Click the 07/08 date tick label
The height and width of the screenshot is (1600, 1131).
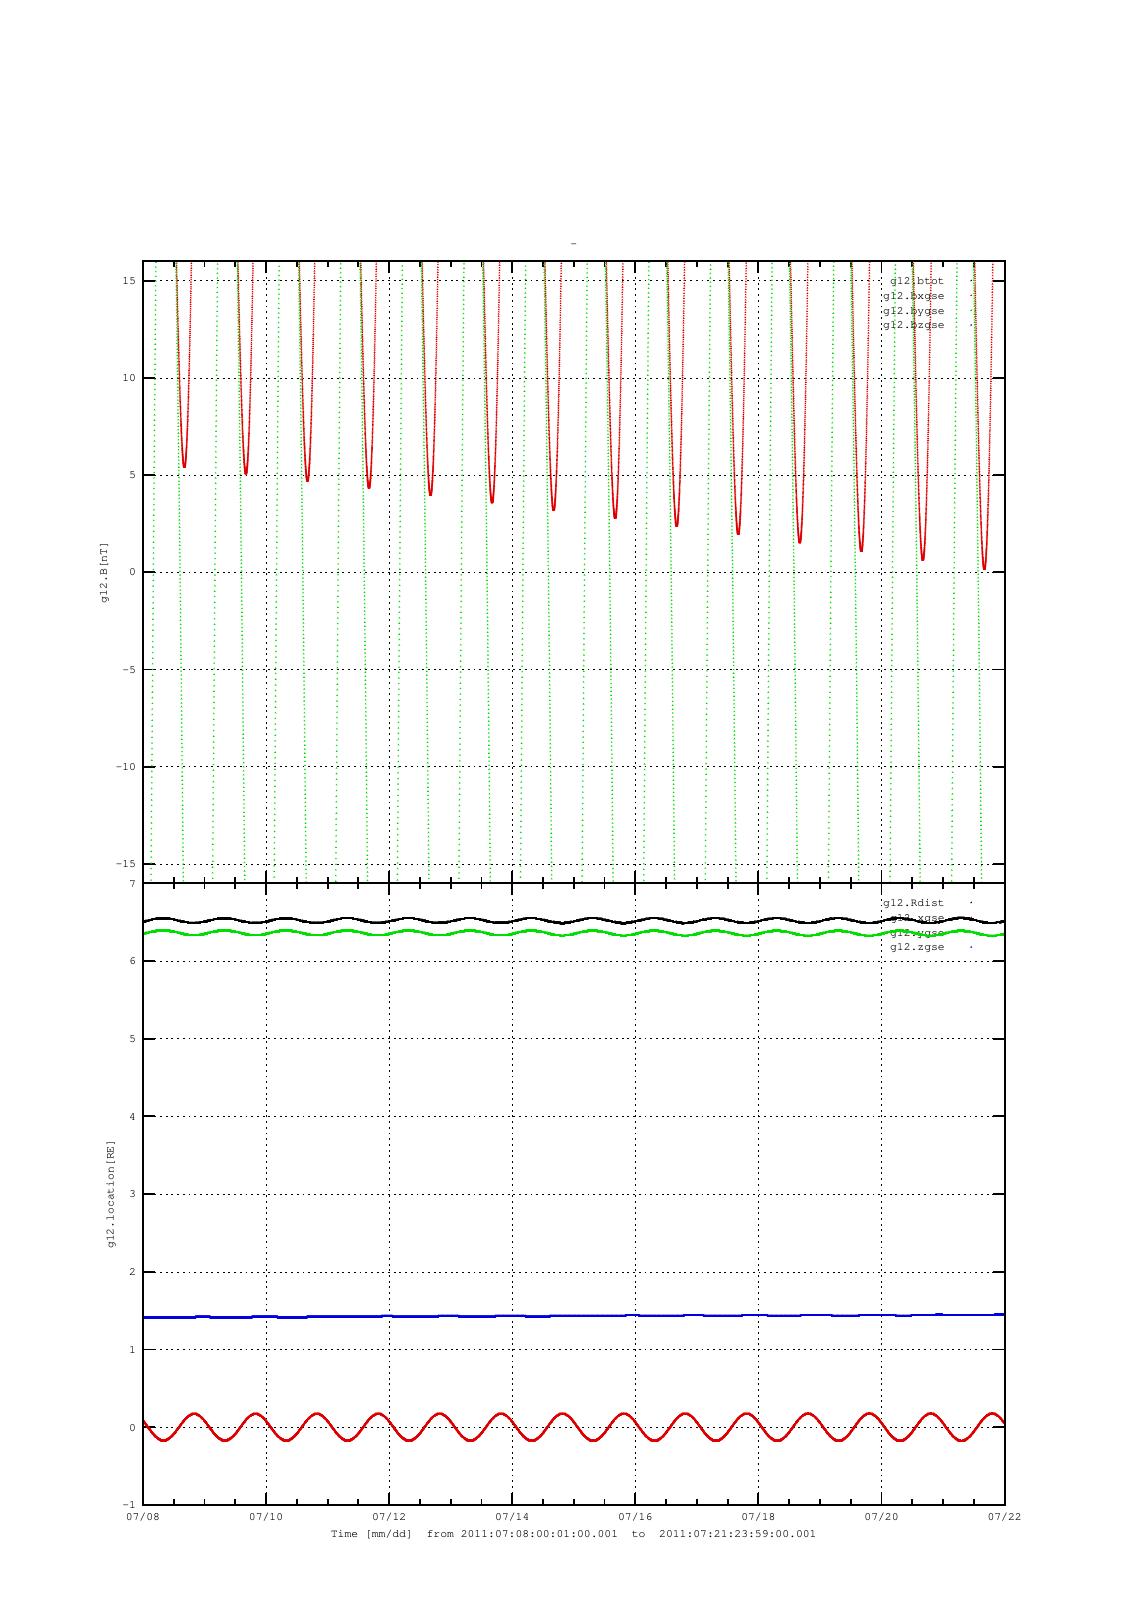(143, 1517)
